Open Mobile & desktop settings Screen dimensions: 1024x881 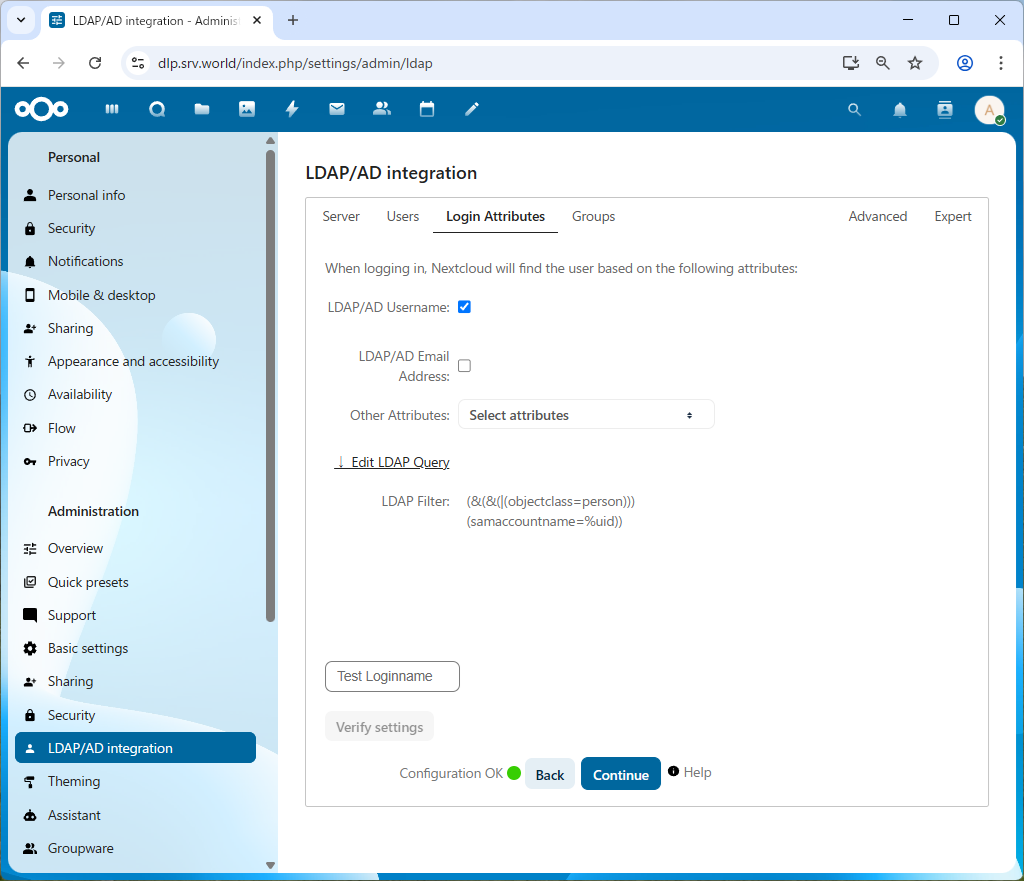[136, 295]
